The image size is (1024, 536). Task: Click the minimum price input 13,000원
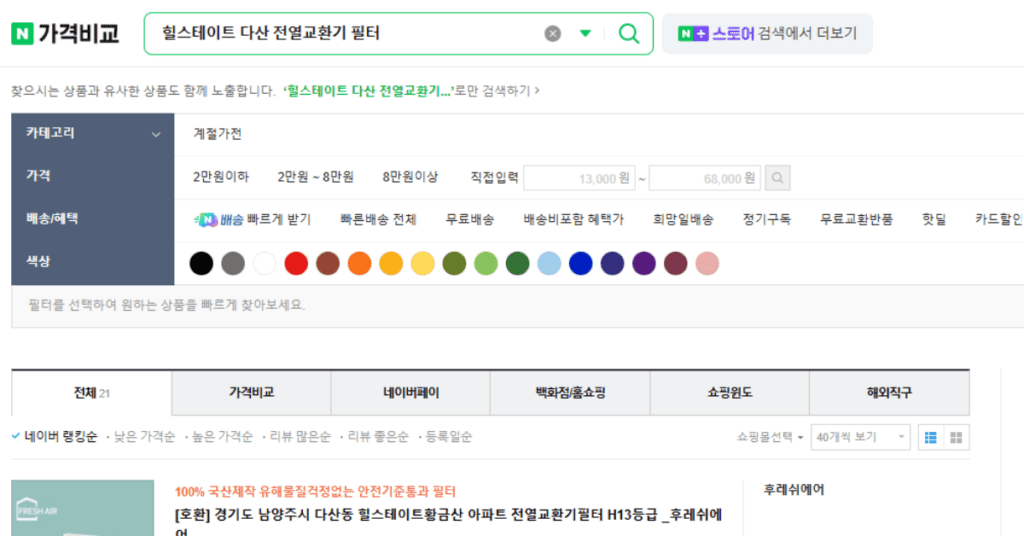pos(579,178)
